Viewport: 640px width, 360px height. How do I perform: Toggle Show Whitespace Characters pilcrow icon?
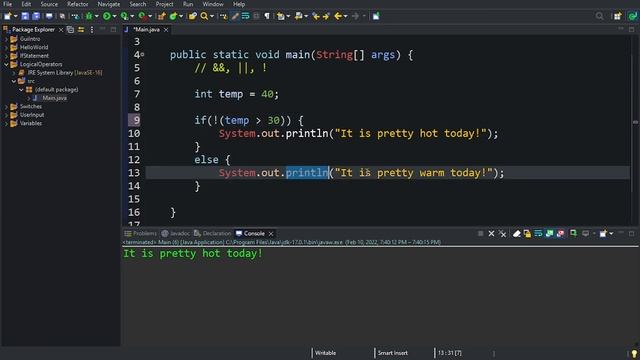267,16
